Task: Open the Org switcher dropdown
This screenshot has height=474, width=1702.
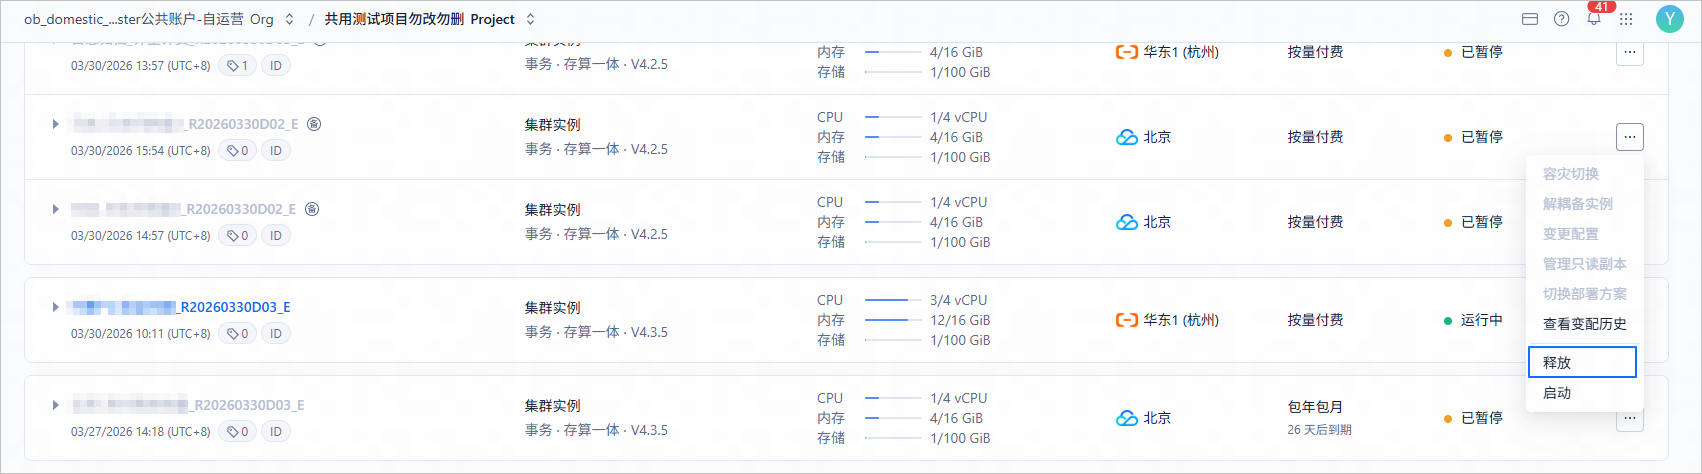Action: [x=290, y=19]
